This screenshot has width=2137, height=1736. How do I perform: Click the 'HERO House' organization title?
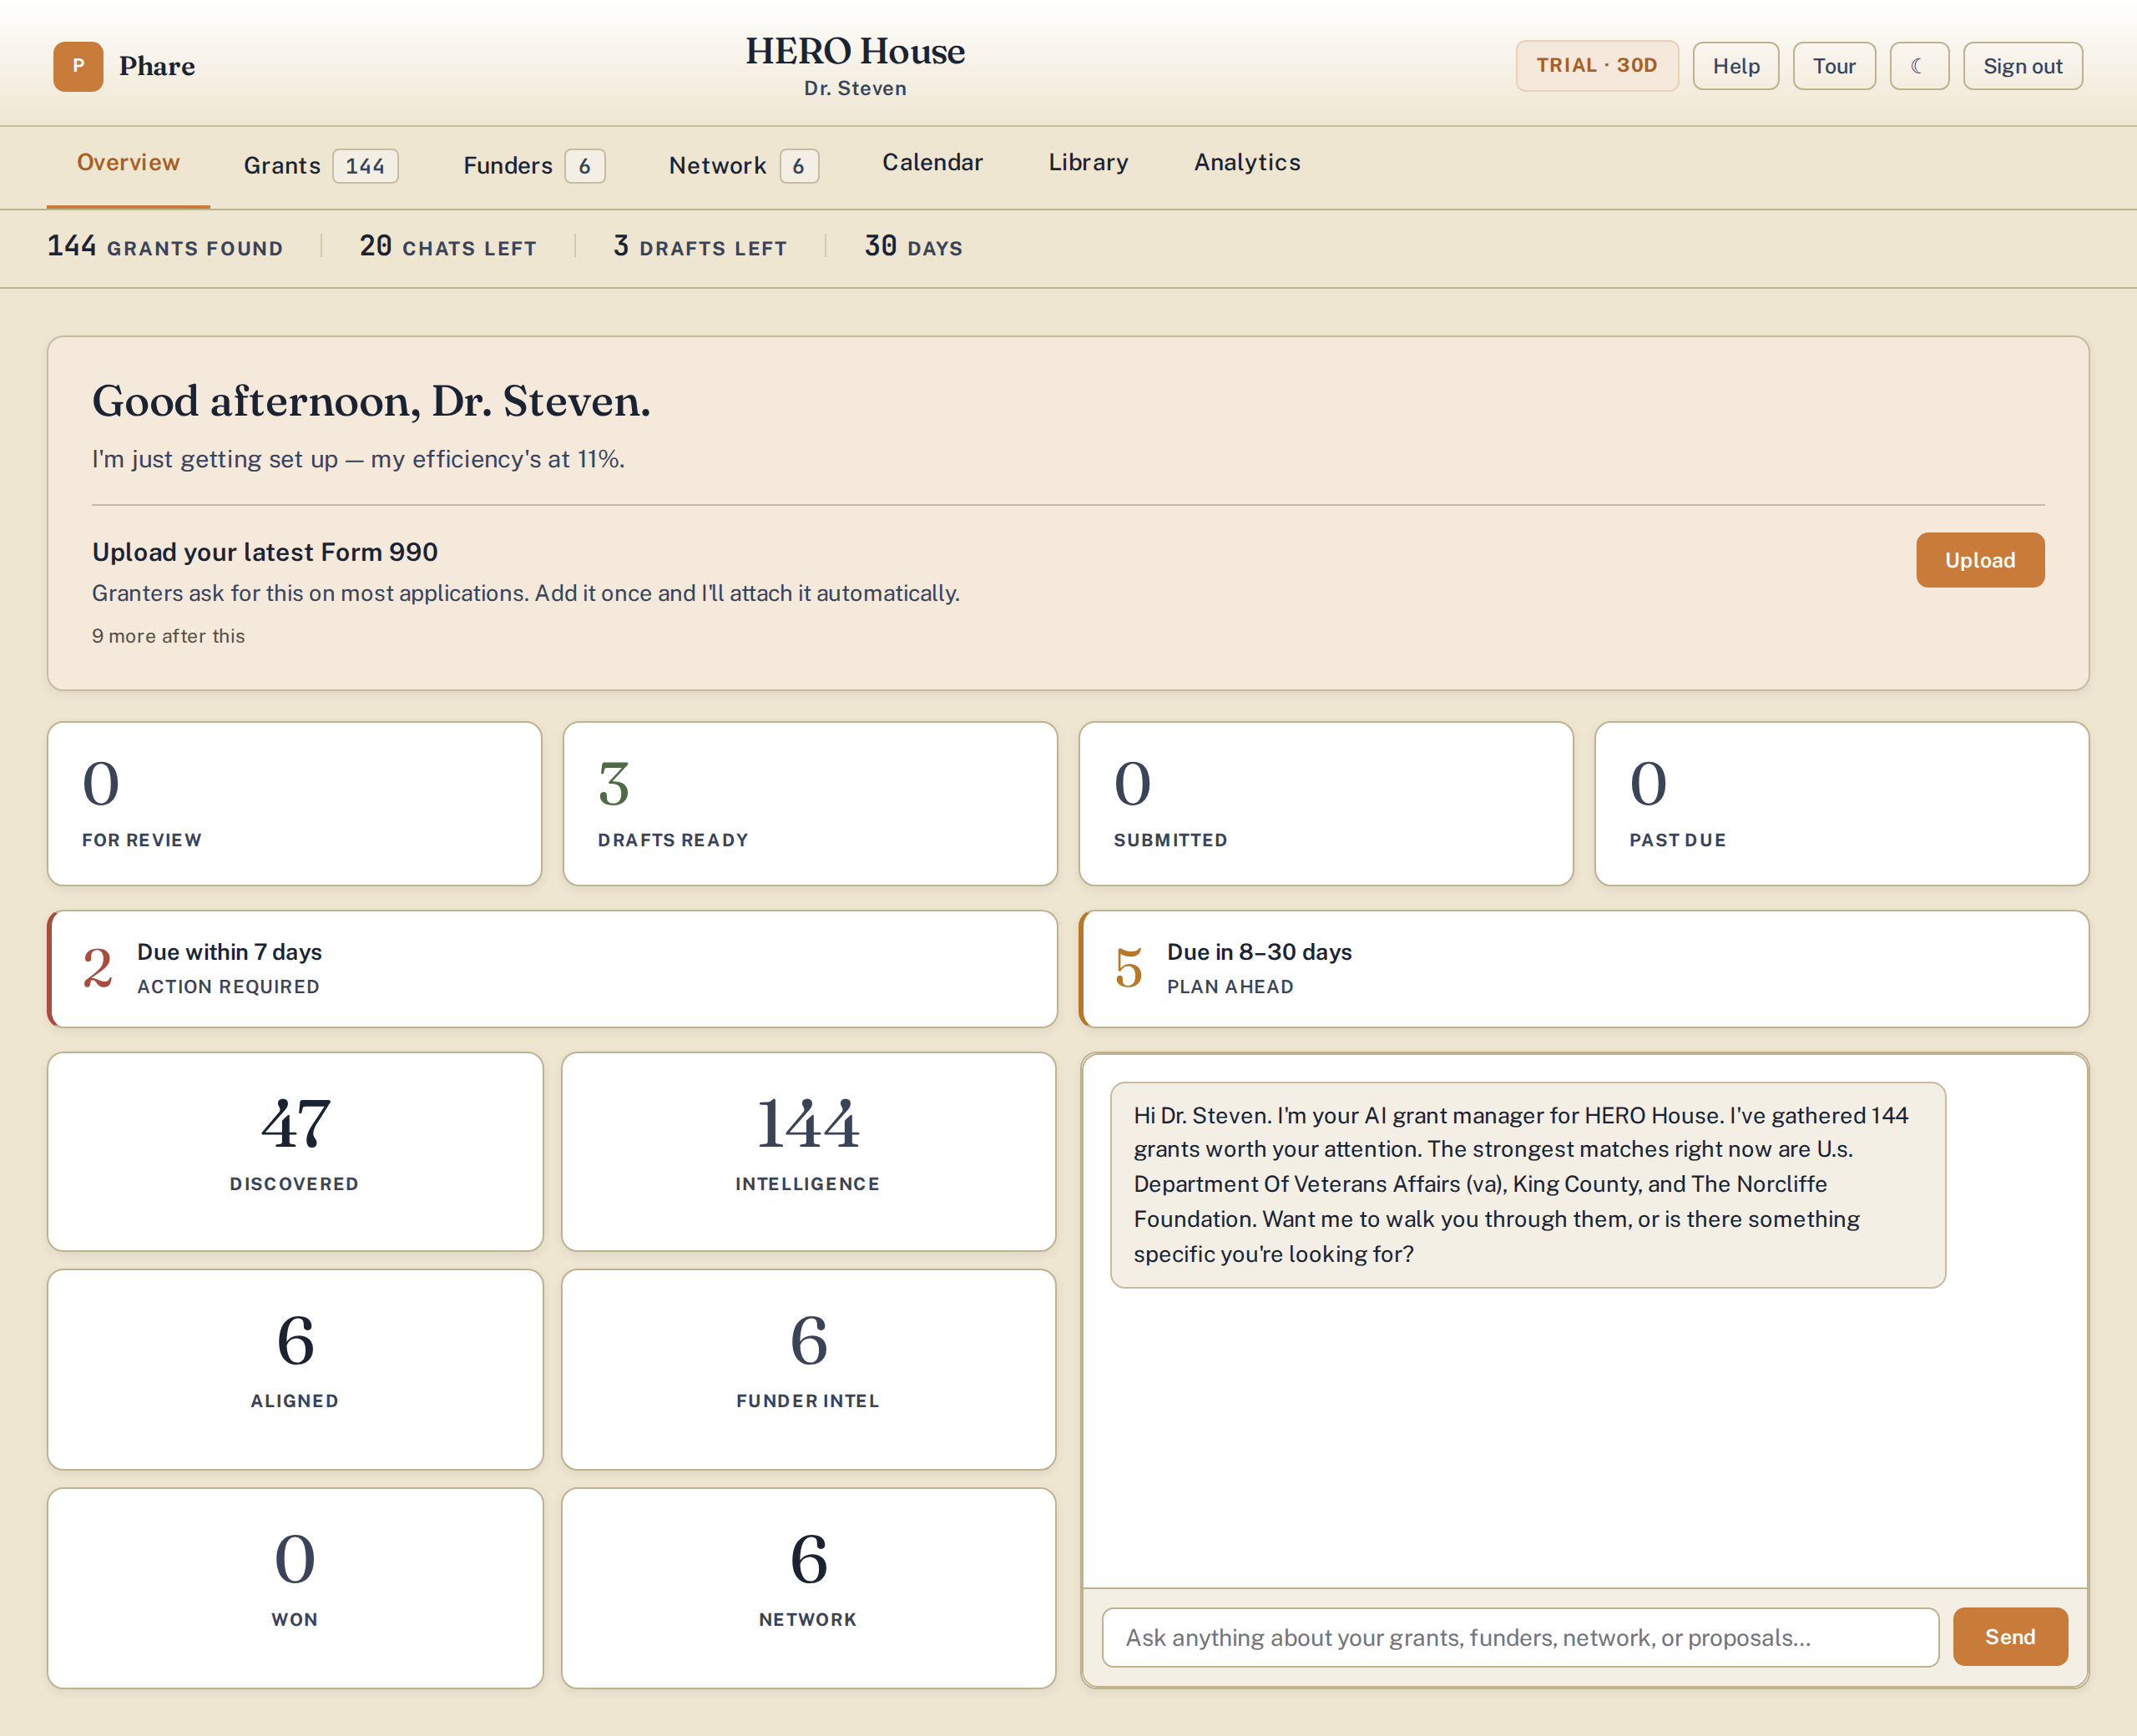tap(855, 51)
